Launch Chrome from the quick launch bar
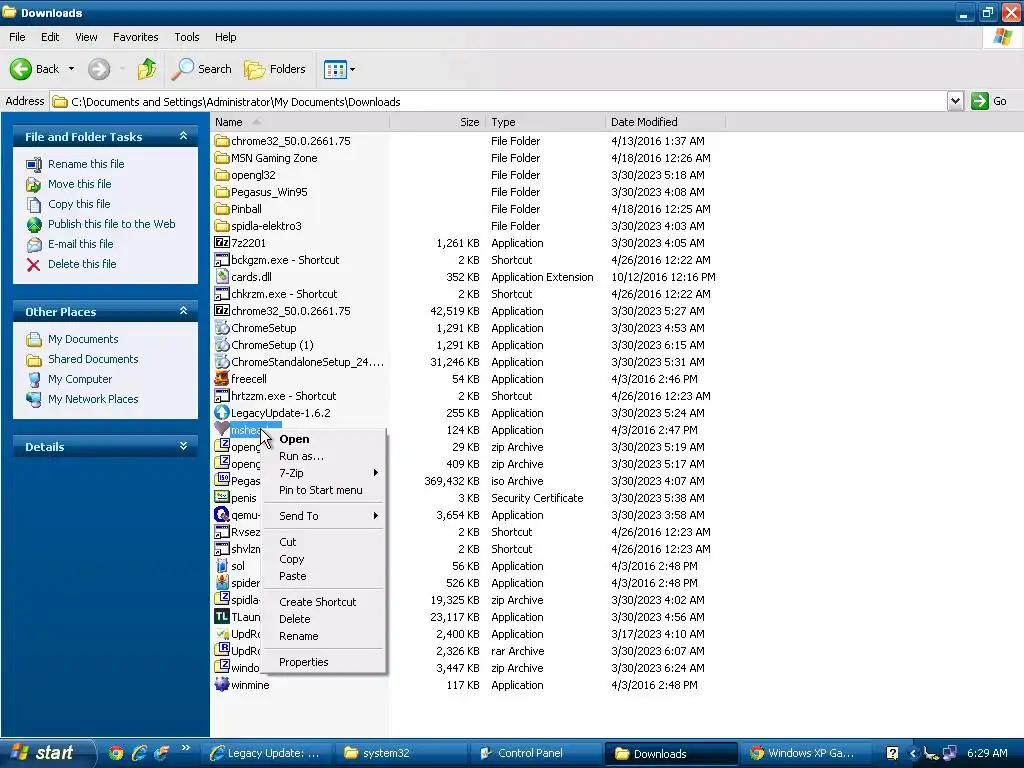 point(116,753)
